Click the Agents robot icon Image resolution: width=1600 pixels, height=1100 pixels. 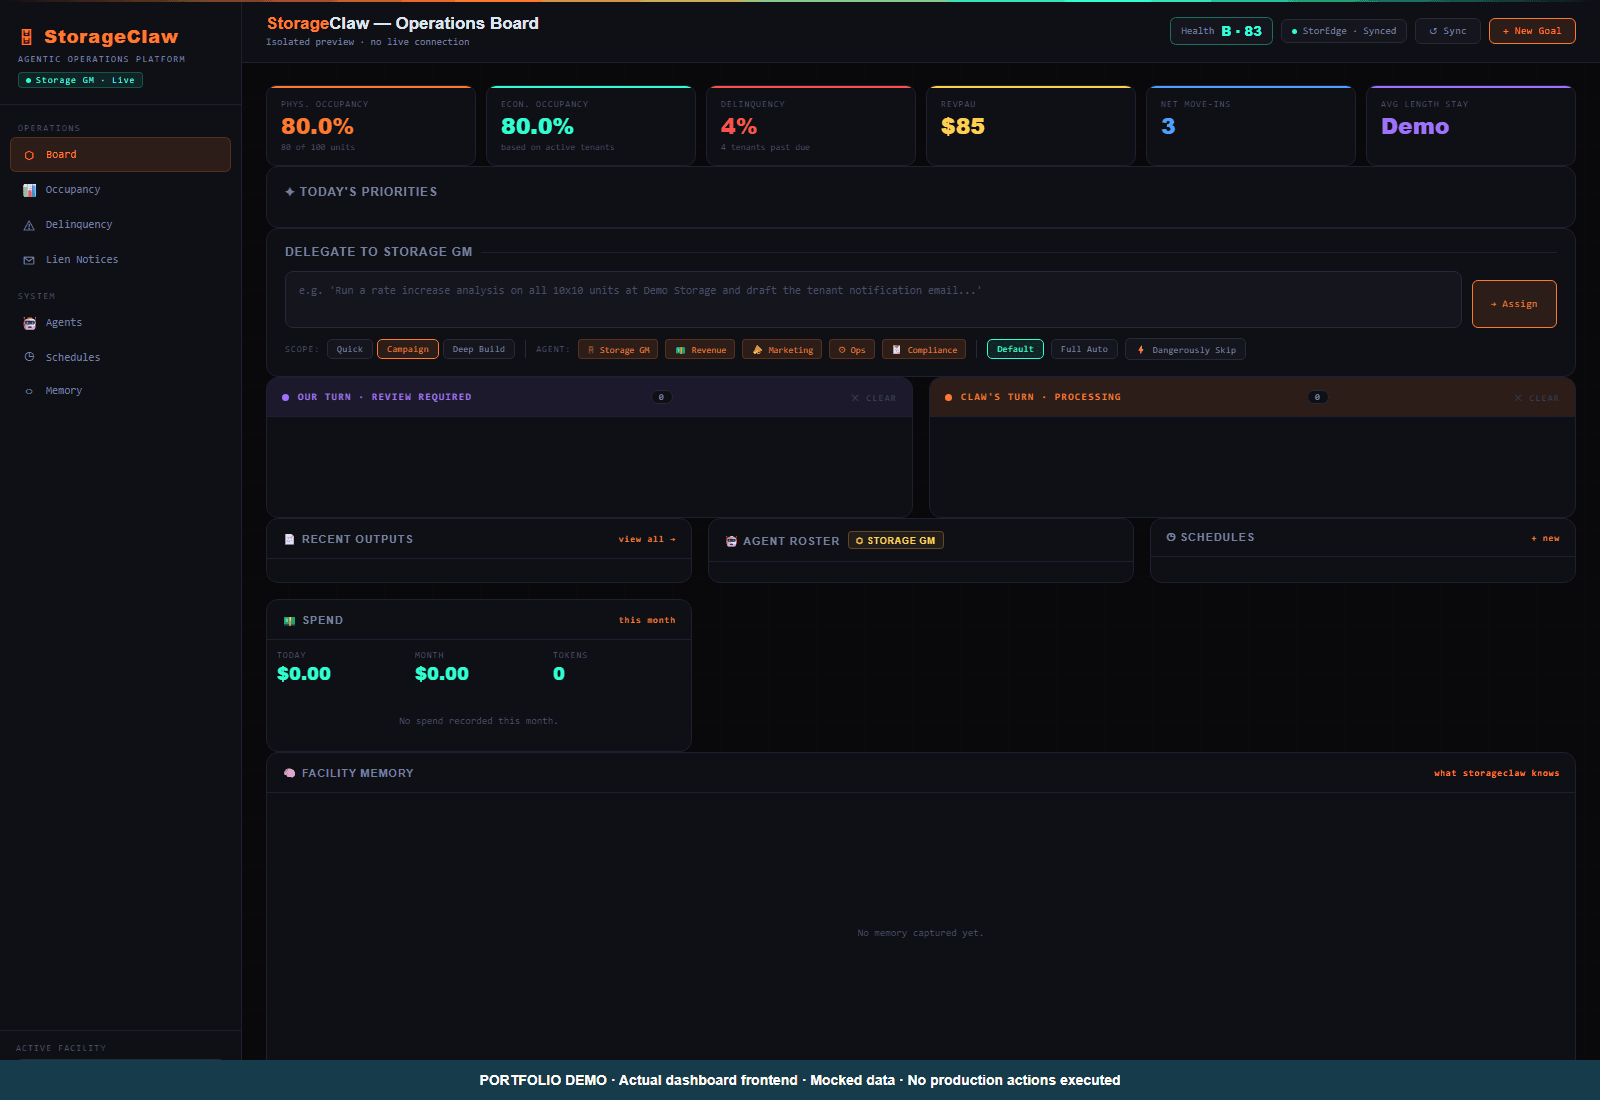point(29,323)
